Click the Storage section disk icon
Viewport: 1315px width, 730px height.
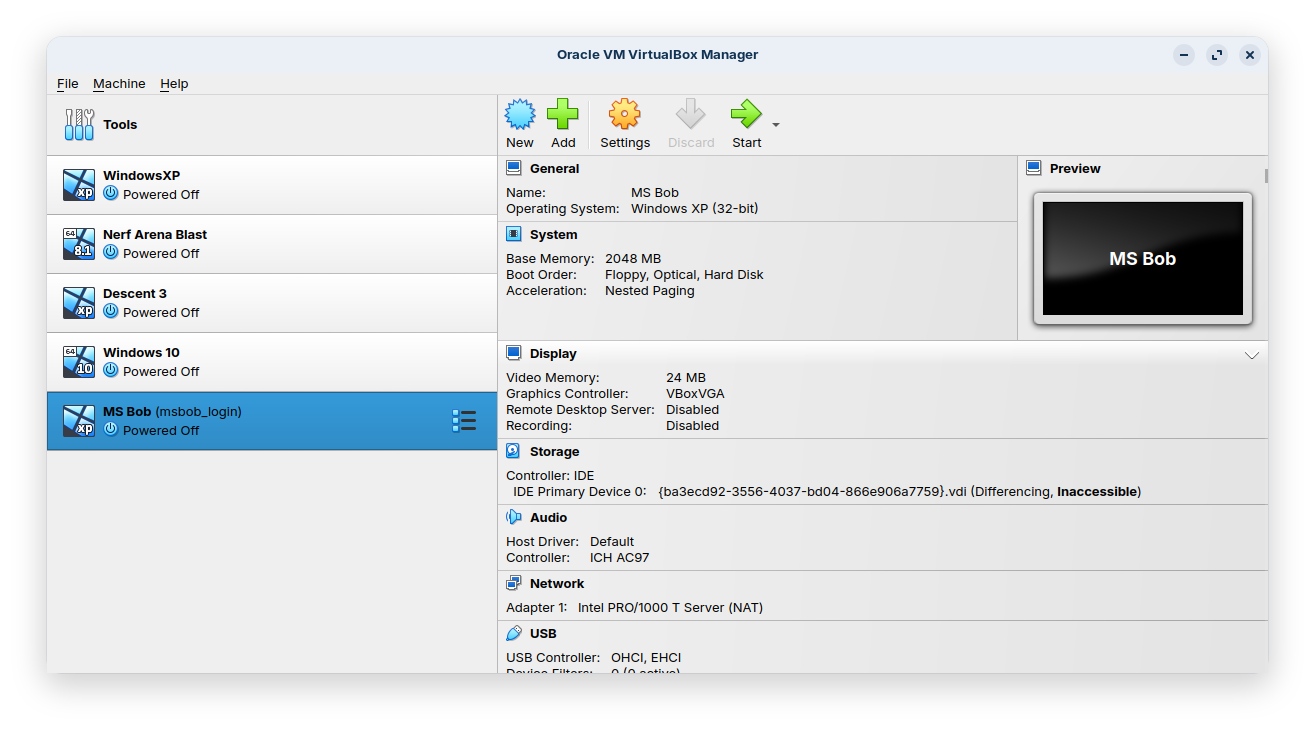pyautogui.click(x=513, y=451)
